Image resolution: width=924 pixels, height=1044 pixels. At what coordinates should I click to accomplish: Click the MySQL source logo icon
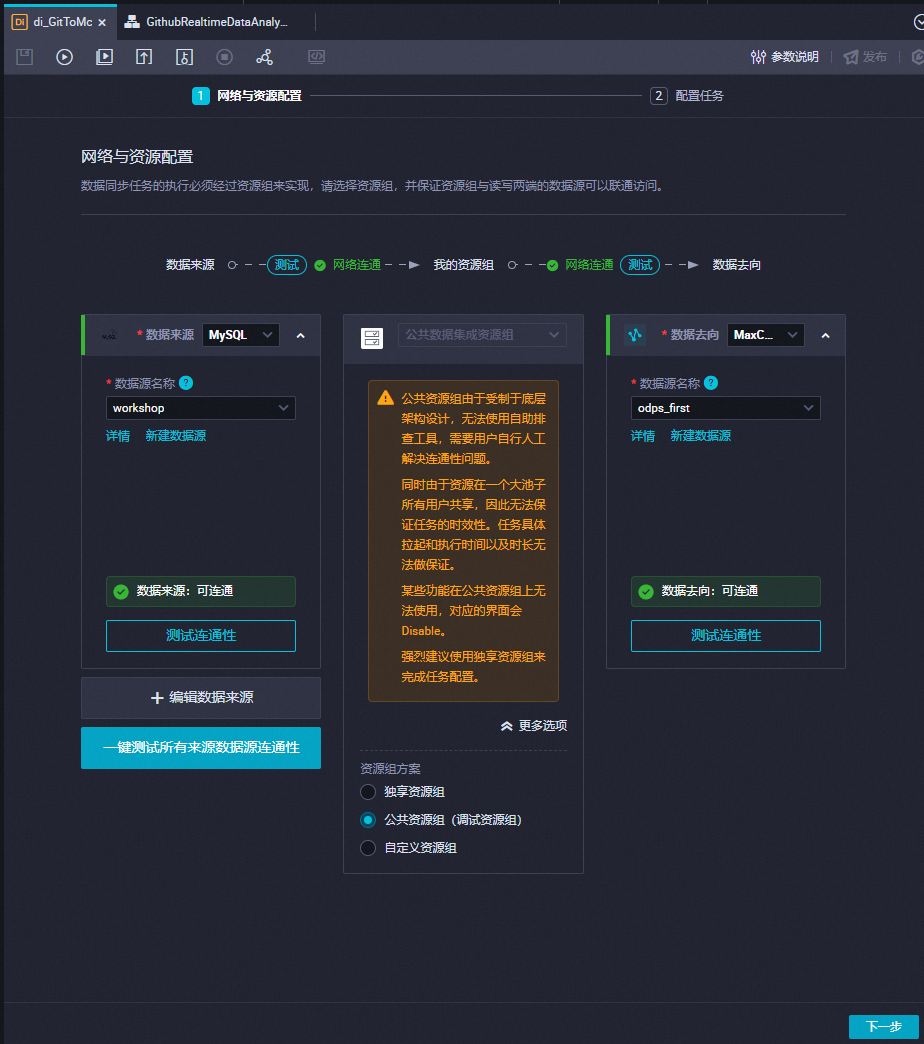109,336
